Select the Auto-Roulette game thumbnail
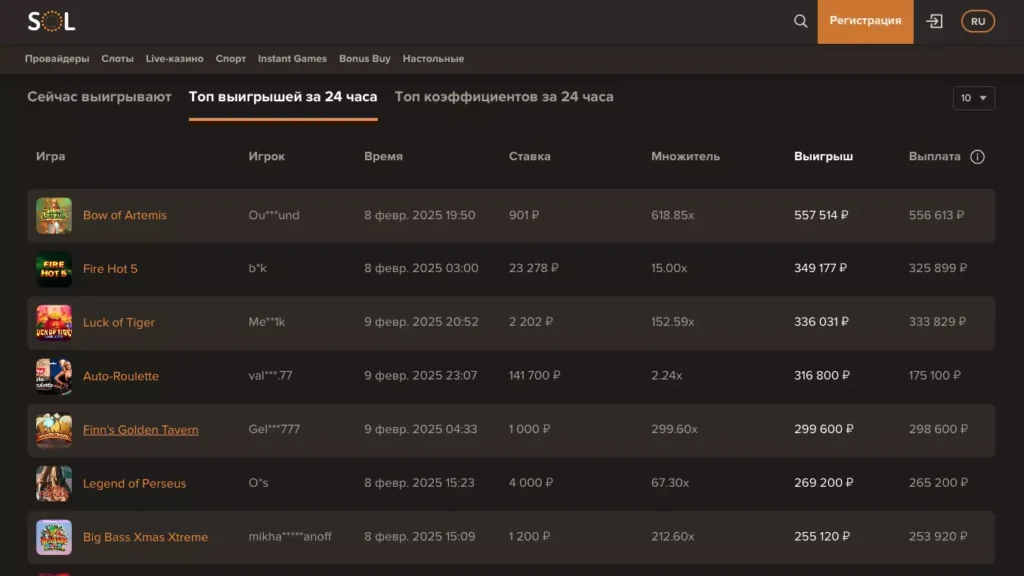 (x=54, y=376)
